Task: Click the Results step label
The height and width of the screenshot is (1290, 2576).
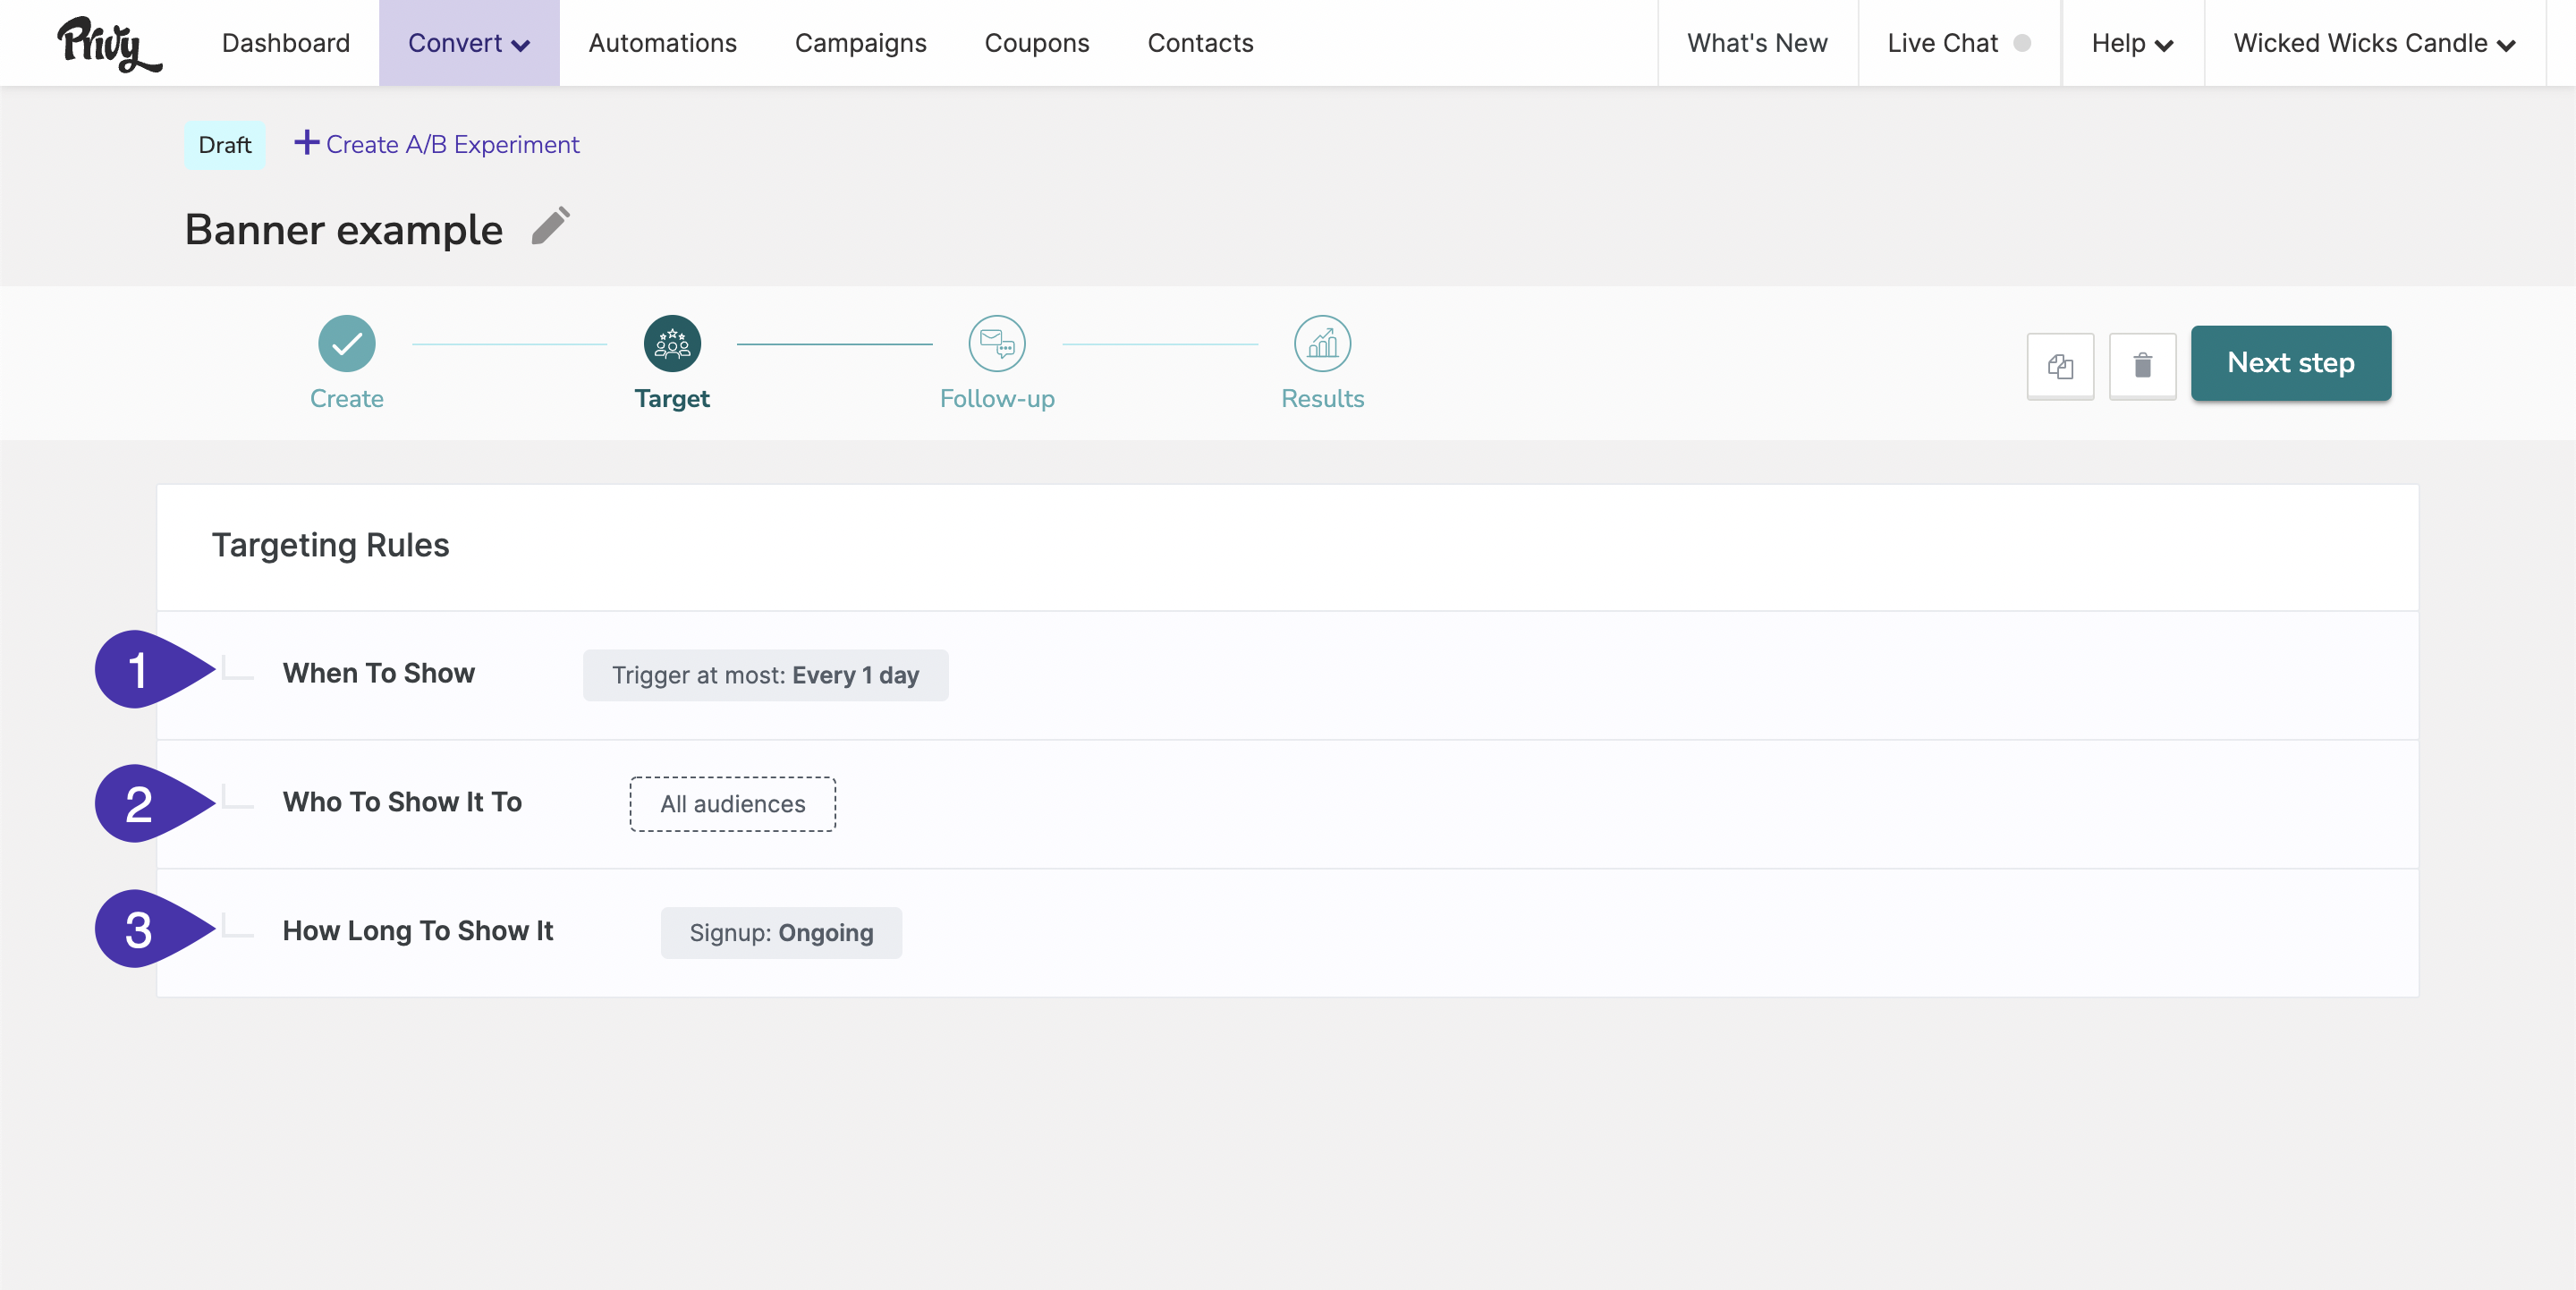Action: tap(1322, 398)
